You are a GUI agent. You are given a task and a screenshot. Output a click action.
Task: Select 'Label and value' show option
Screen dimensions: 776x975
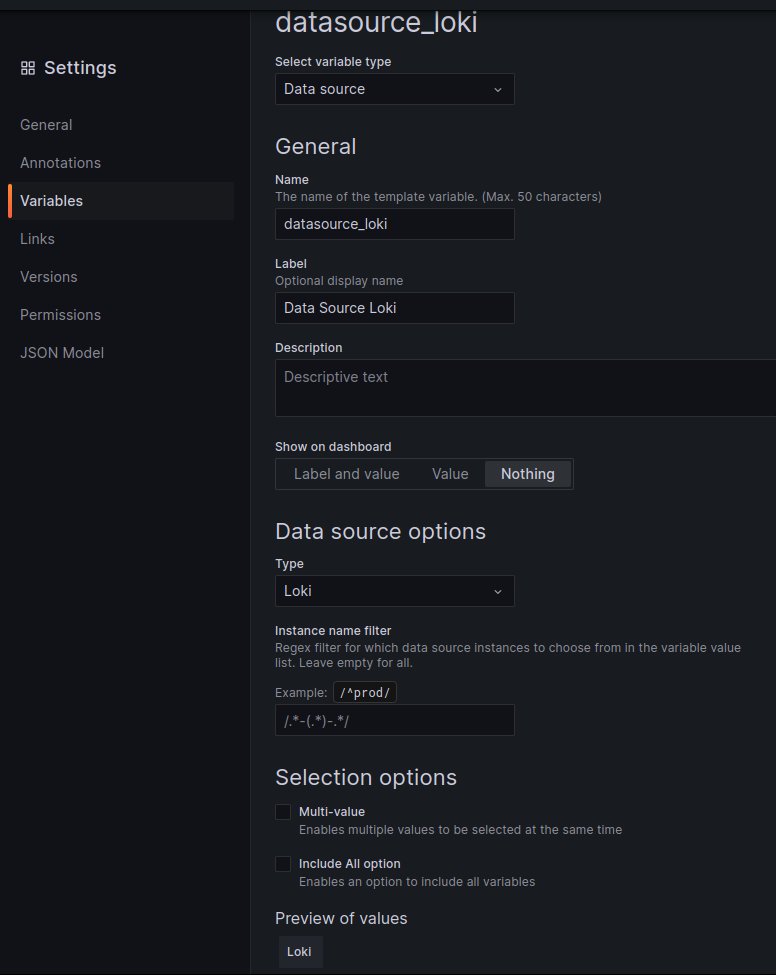pos(346,474)
